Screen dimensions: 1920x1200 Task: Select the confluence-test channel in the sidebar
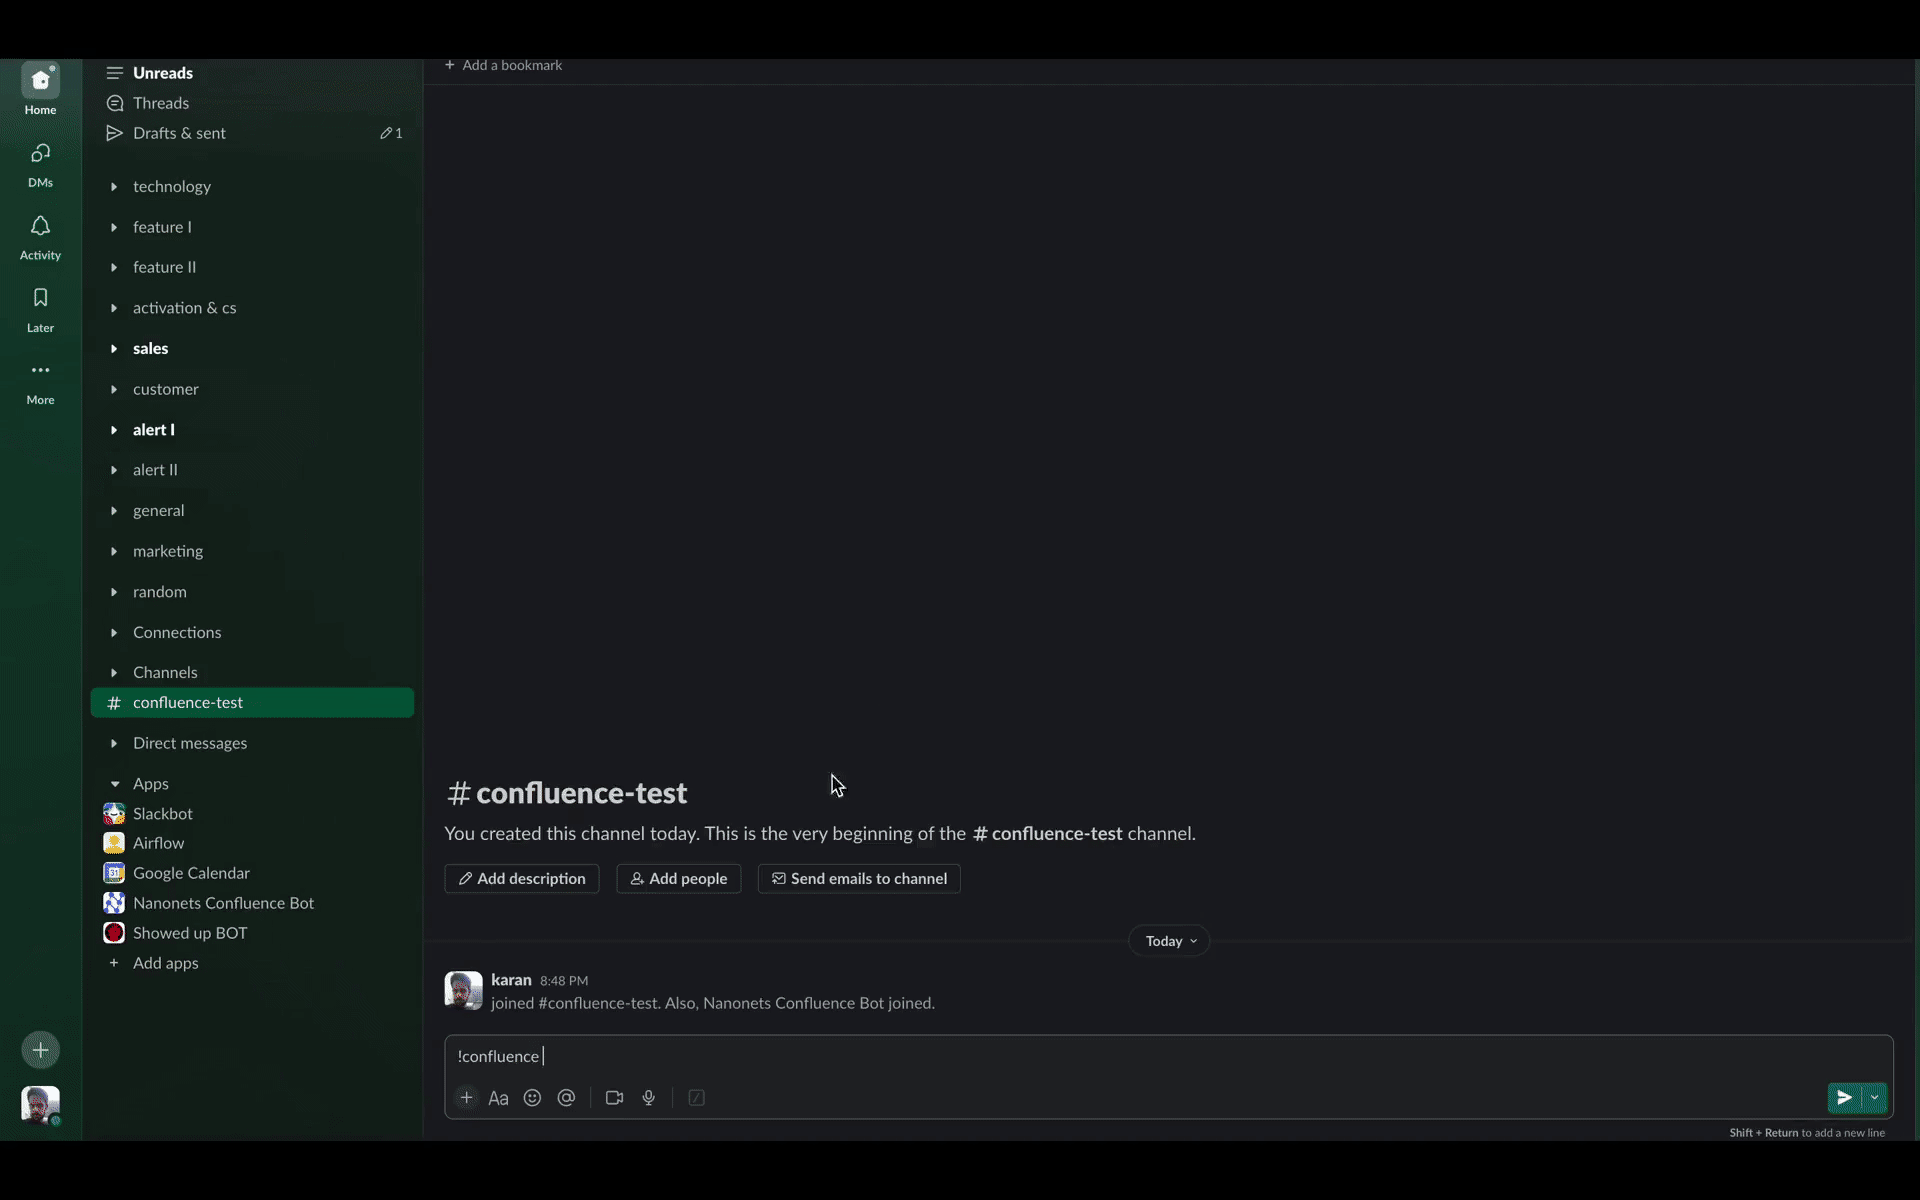tap(190, 702)
